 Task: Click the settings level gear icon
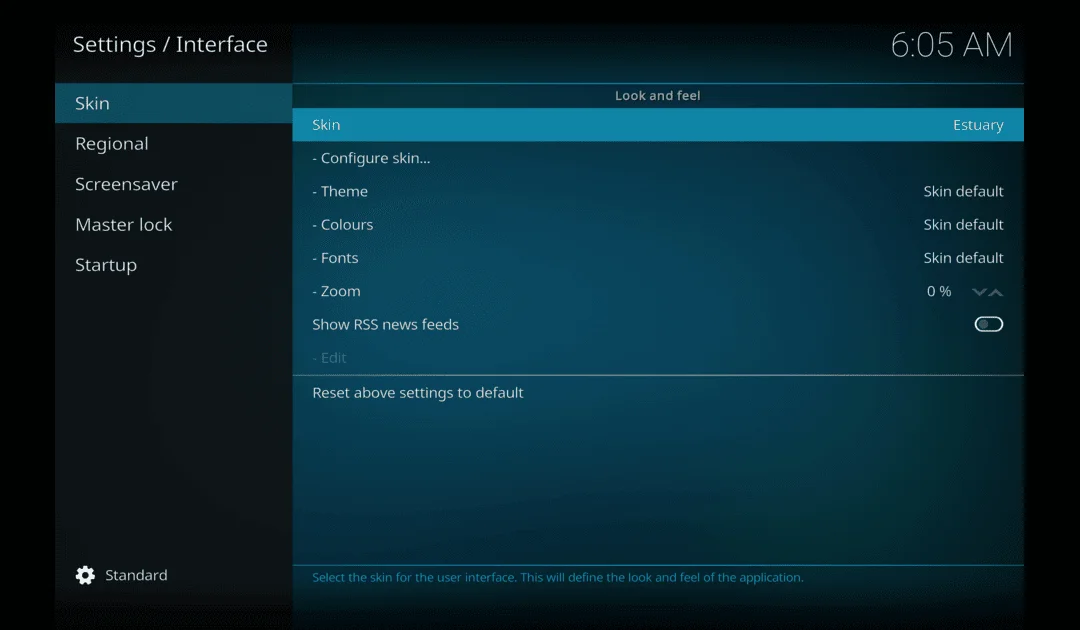(86, 575)
